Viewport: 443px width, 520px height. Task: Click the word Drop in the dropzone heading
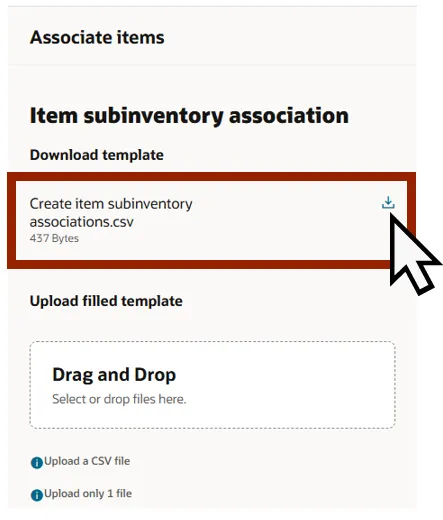155,375
